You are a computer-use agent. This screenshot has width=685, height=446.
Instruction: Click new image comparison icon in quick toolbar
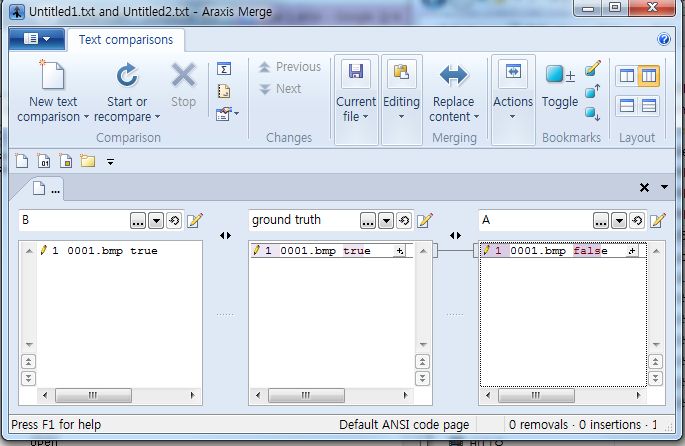(x=66, y=161)
